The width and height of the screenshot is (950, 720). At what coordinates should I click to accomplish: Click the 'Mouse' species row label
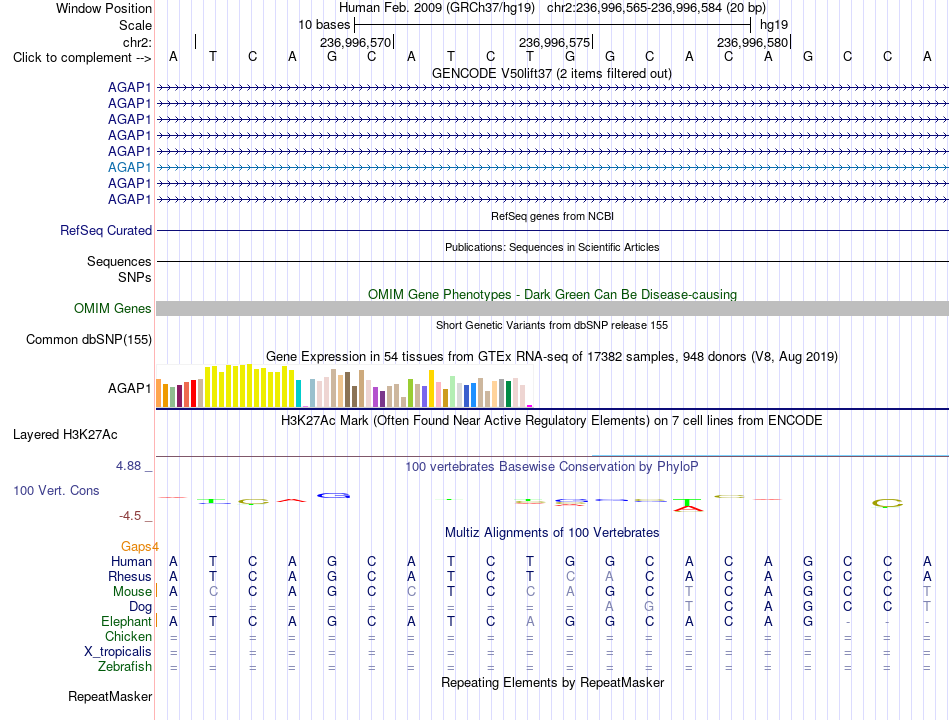(x=132, y=592)
